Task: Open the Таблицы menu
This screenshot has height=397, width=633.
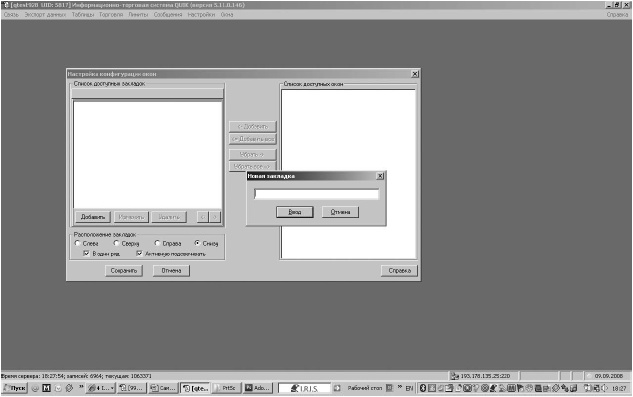Action: pos(83,15)
